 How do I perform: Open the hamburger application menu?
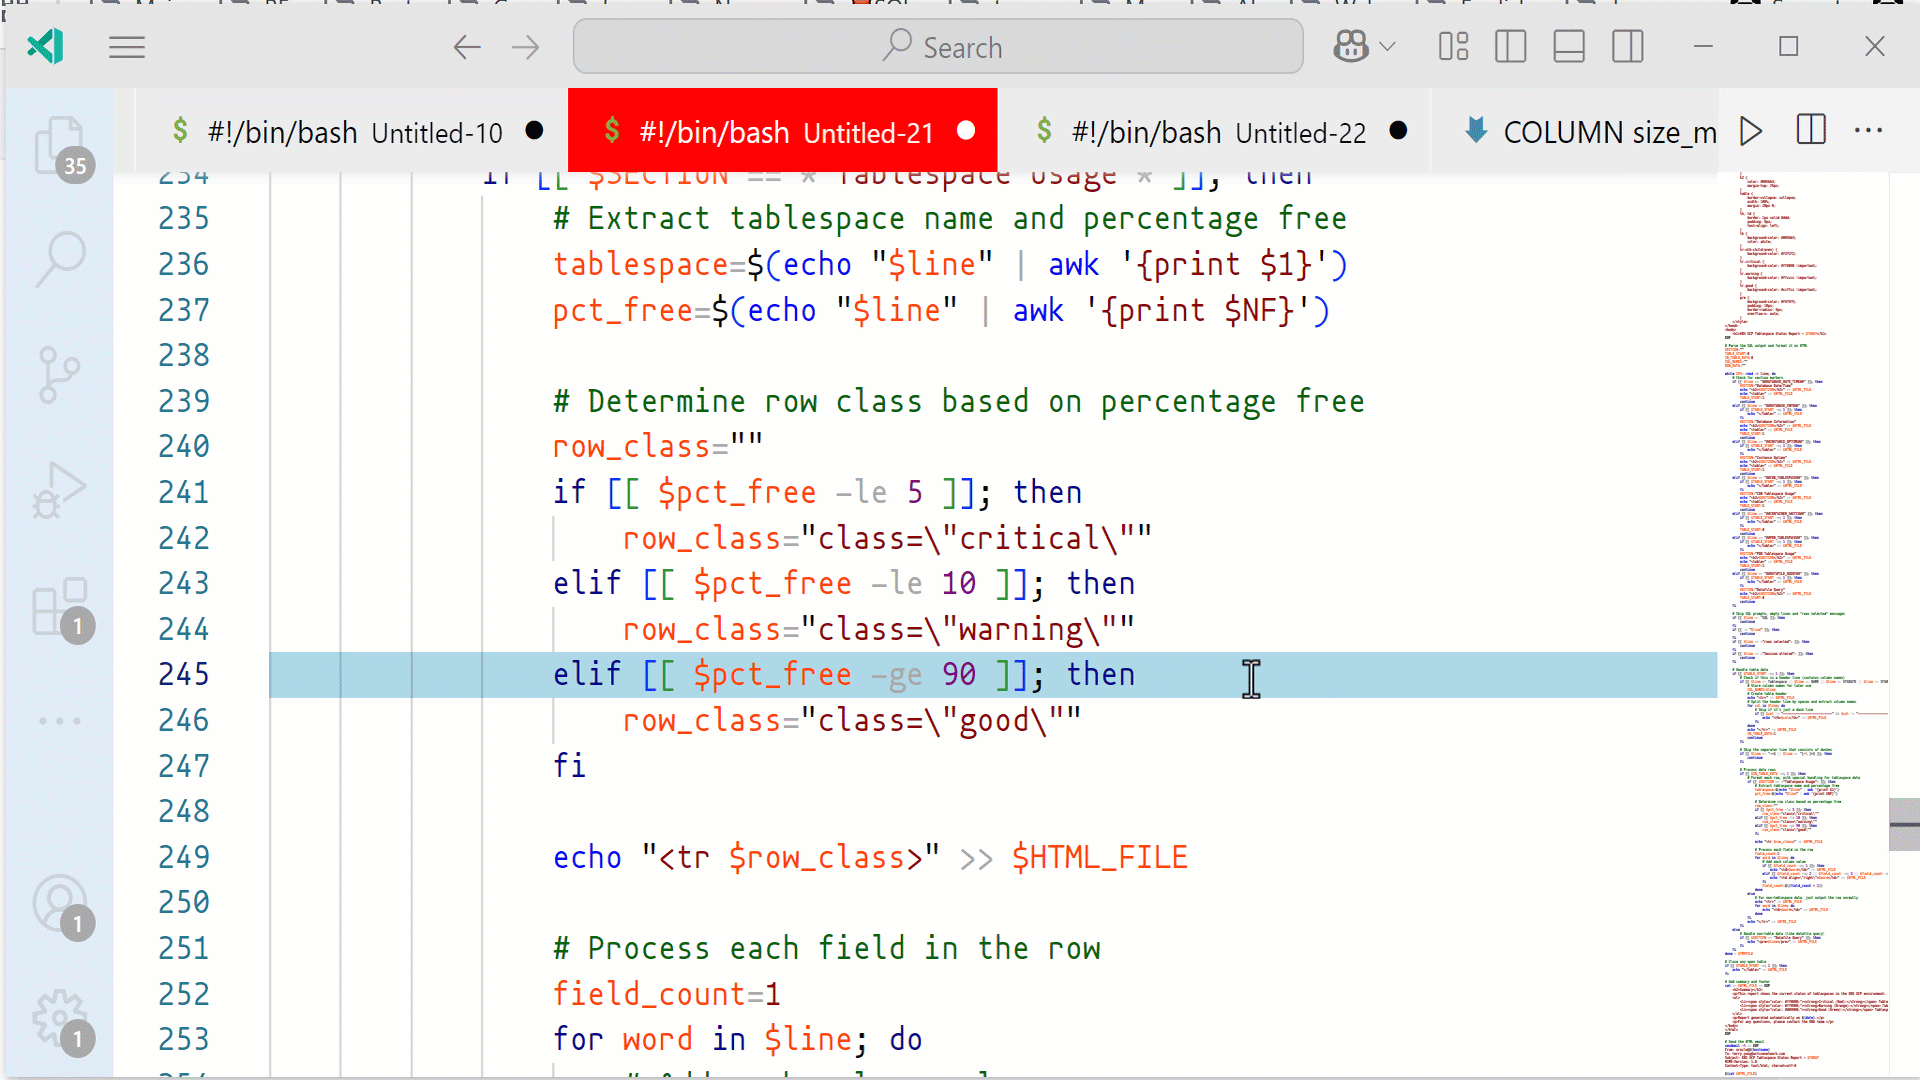pyautogui.click(x=127, y=47)
